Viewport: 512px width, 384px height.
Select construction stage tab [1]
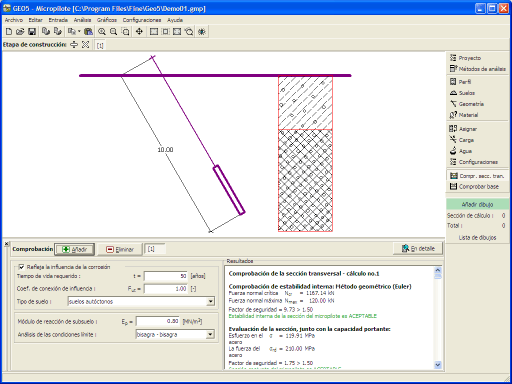click(100, 45)
